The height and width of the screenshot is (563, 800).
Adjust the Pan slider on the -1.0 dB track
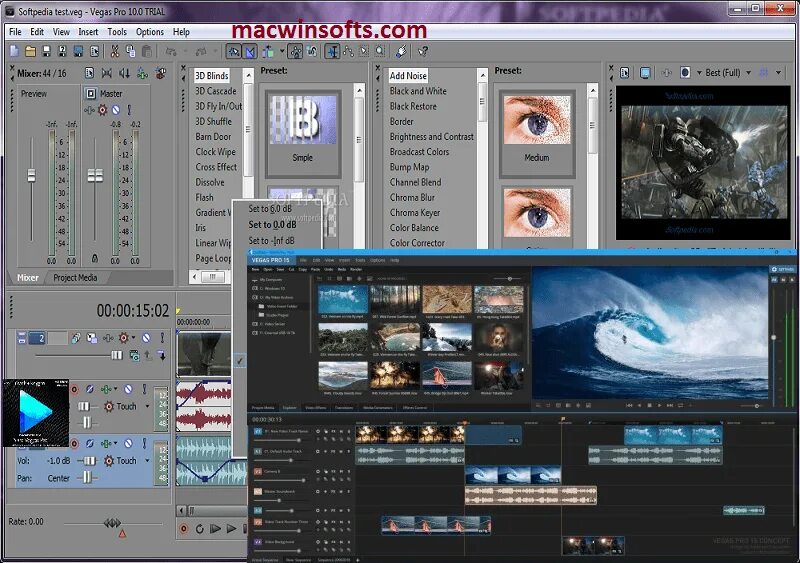pos(87,478)
